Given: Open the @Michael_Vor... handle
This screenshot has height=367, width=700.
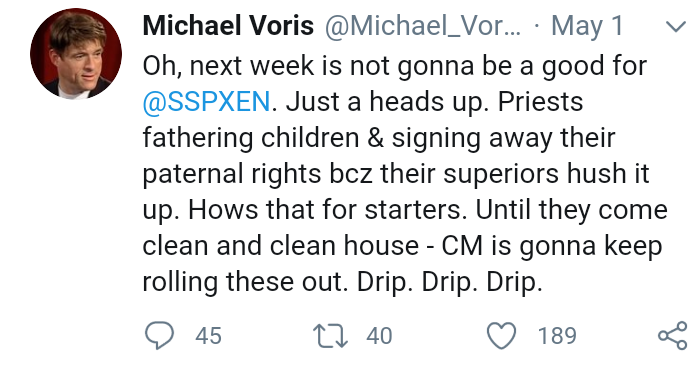Looking at the screenshot, I should point(423,26).
